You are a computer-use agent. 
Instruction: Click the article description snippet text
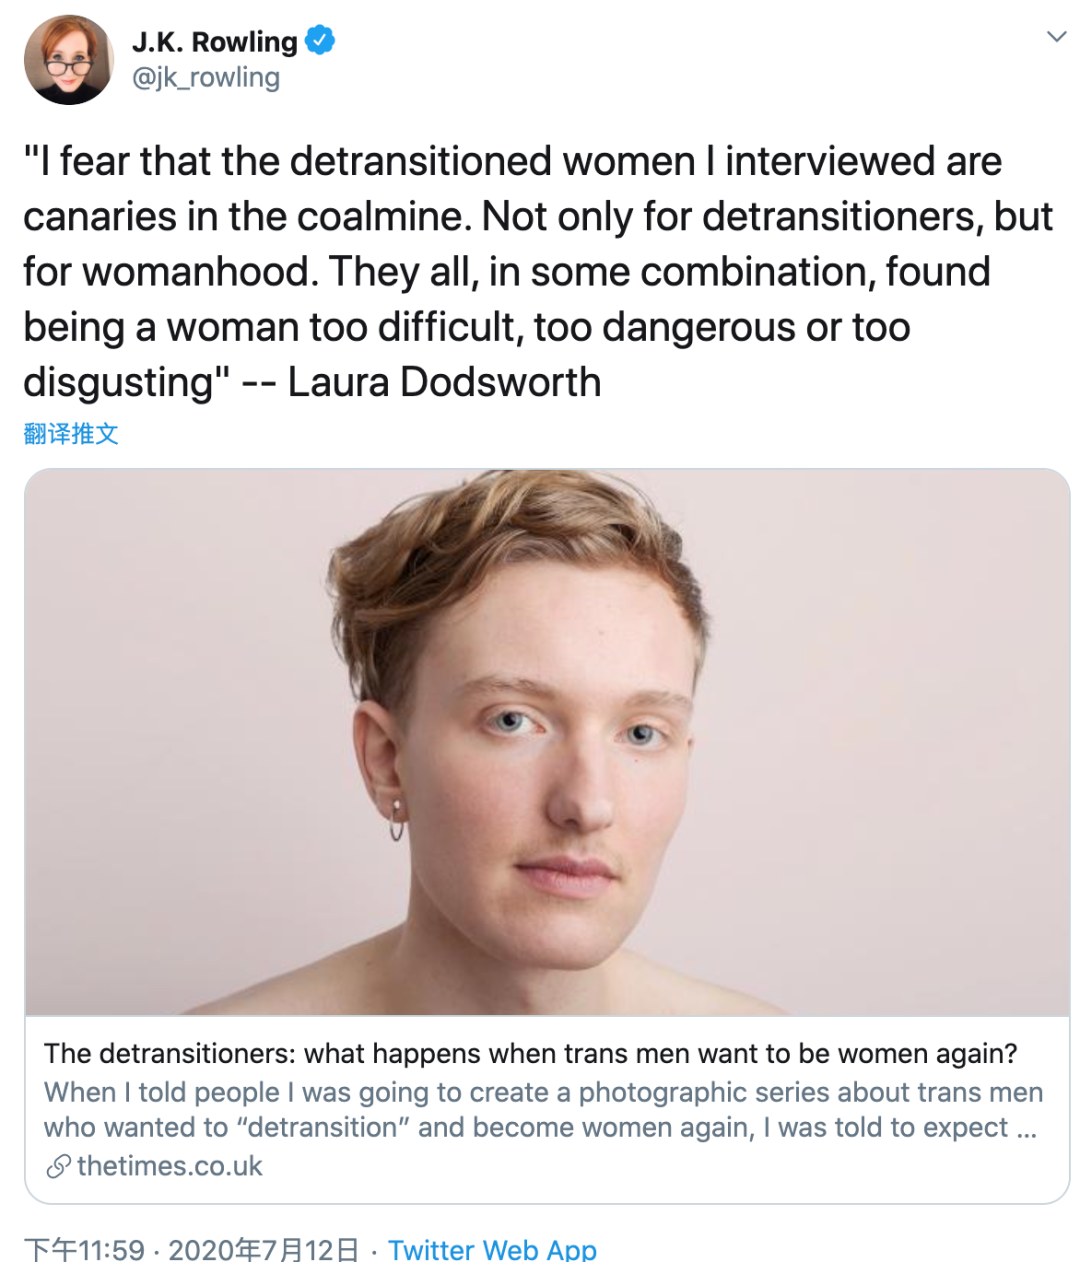tap(540, 1110)
